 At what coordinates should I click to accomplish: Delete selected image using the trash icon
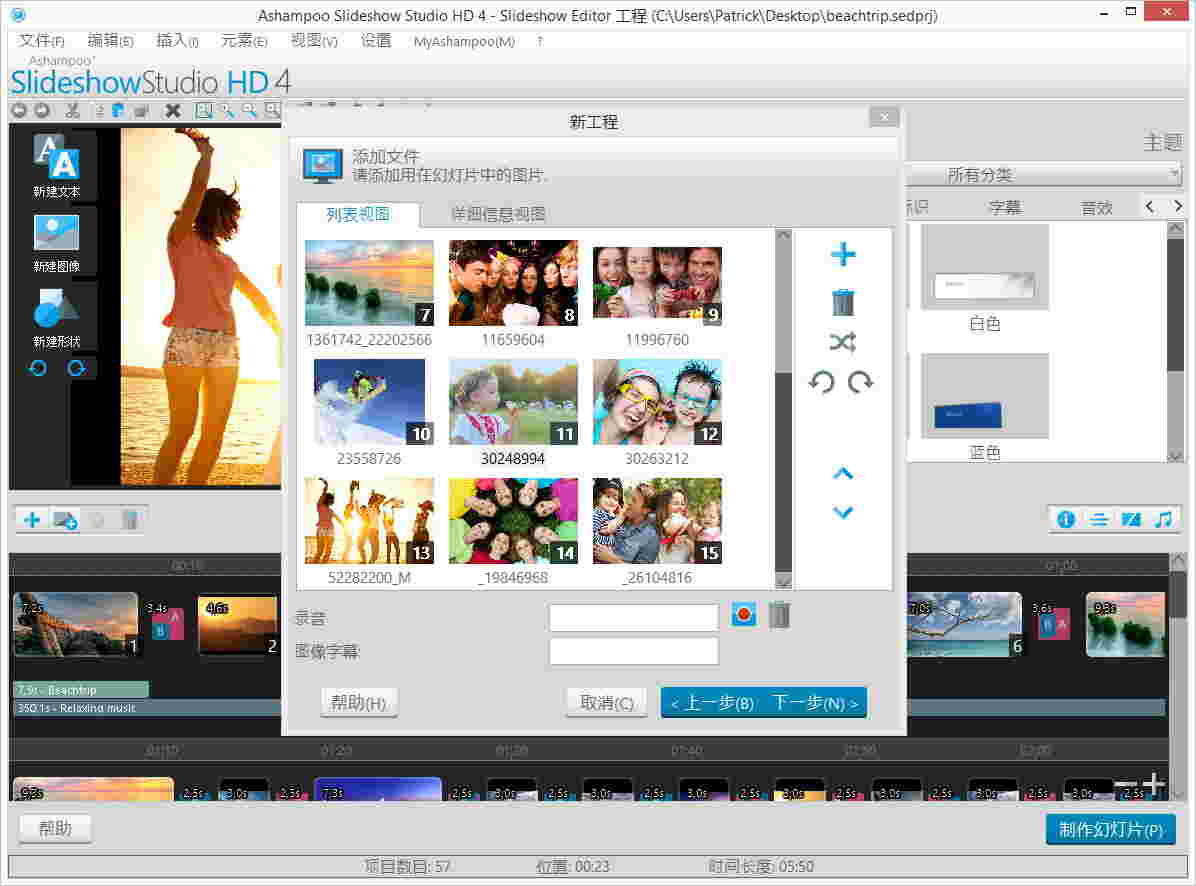click(843, 301)
